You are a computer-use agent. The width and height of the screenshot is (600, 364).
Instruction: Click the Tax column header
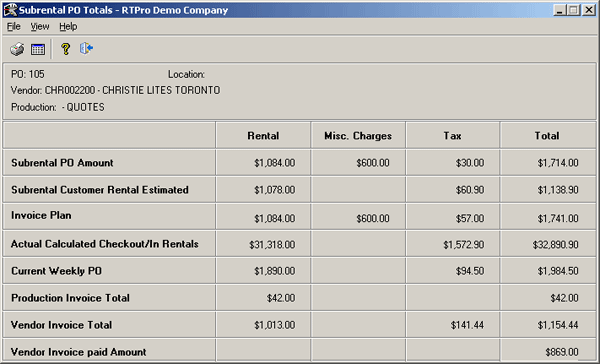(452, 135)
